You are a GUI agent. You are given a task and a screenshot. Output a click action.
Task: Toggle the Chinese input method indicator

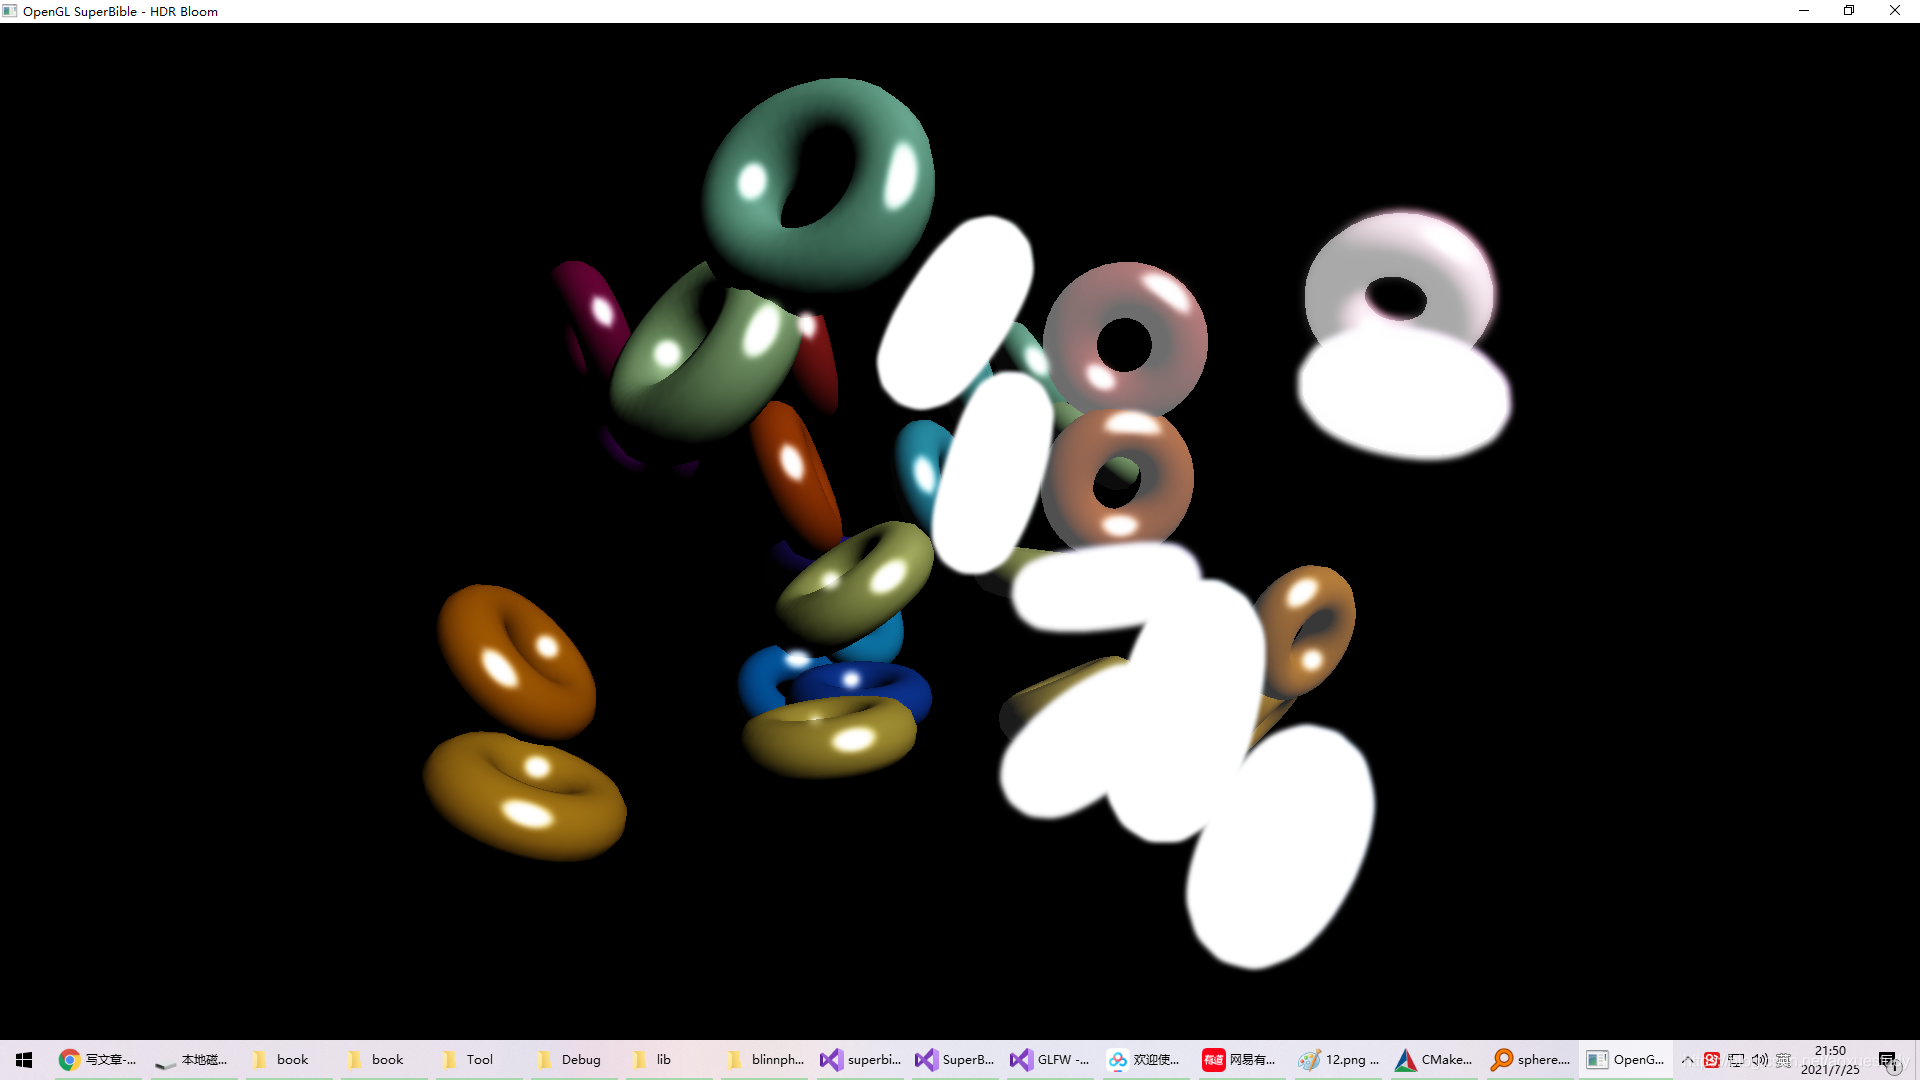1783,1060
